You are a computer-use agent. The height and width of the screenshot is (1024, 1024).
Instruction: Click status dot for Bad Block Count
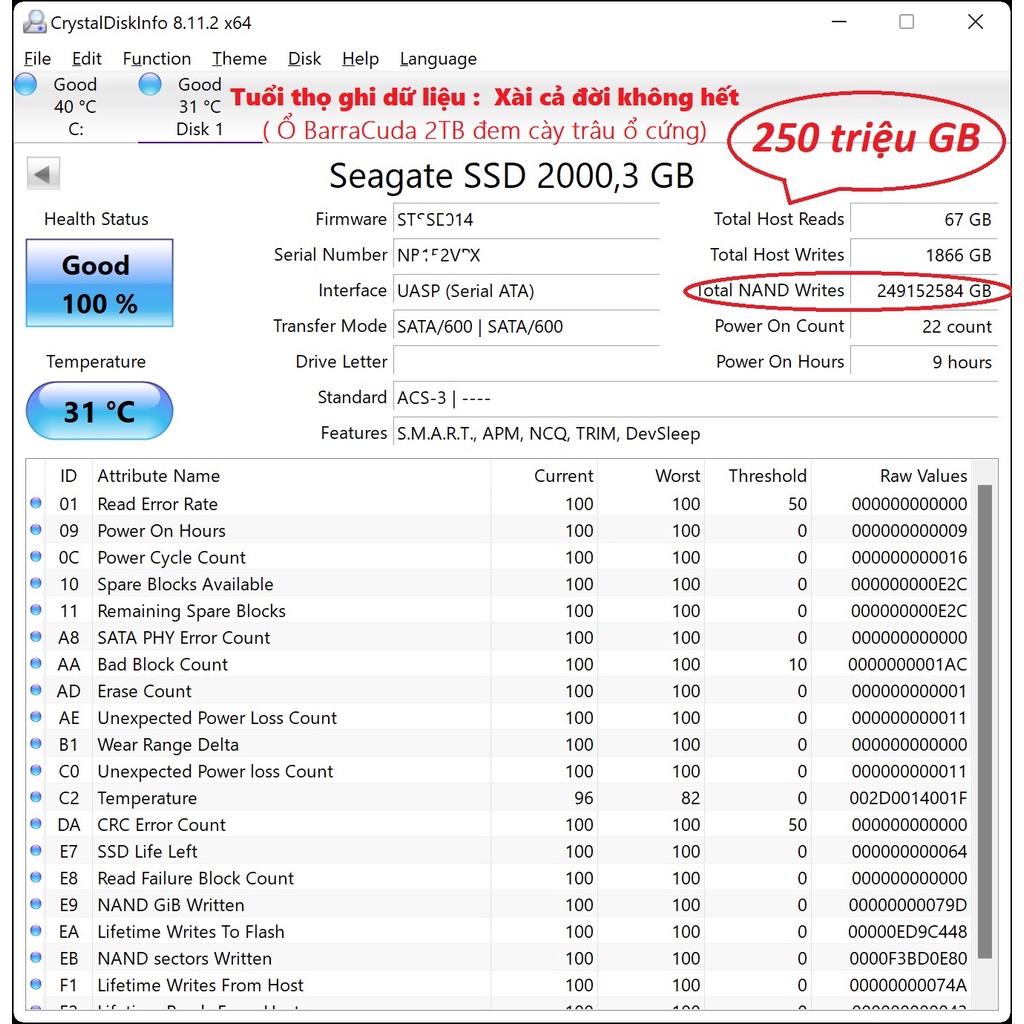pyautogui.click(x=36, y=664)
